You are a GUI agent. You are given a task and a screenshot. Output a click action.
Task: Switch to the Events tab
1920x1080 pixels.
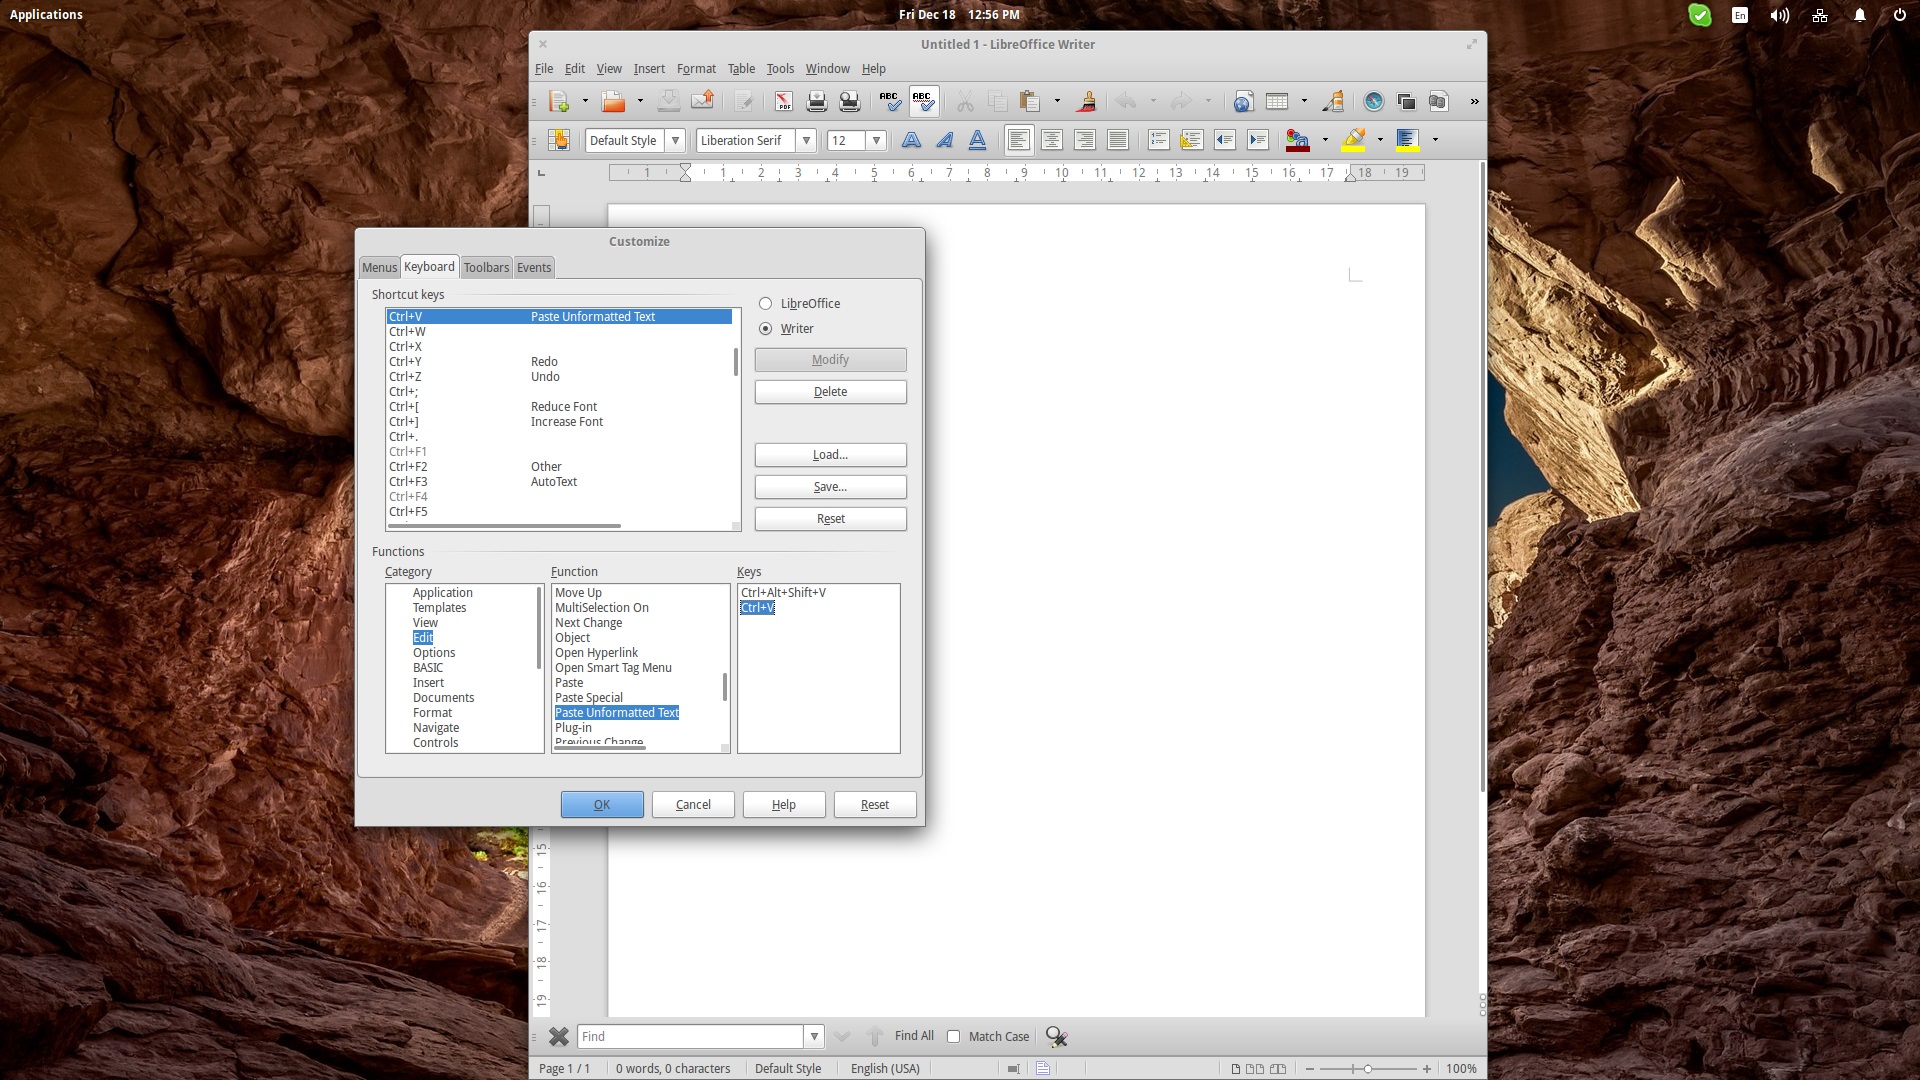pos(534,268)
